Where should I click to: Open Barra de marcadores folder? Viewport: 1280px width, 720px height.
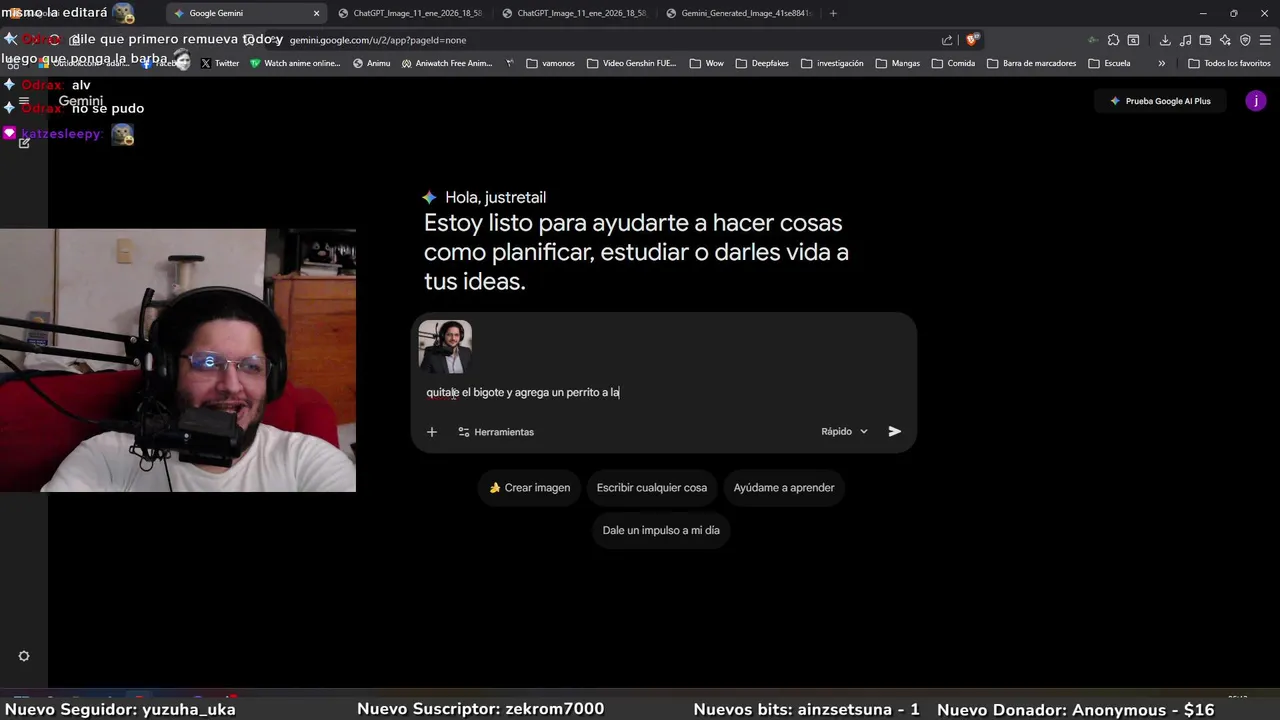pyautogui.click(x=1031, y=63)
